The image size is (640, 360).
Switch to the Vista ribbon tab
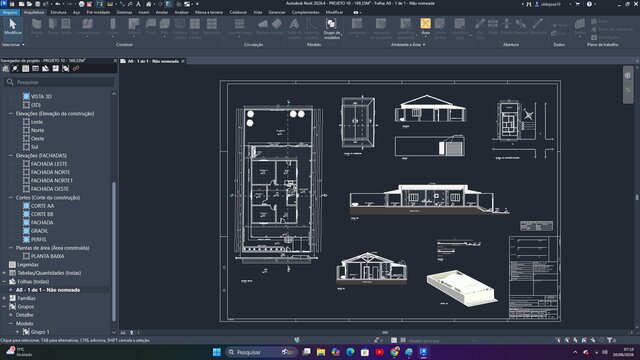pyautogui.click(x=258, y=12)
